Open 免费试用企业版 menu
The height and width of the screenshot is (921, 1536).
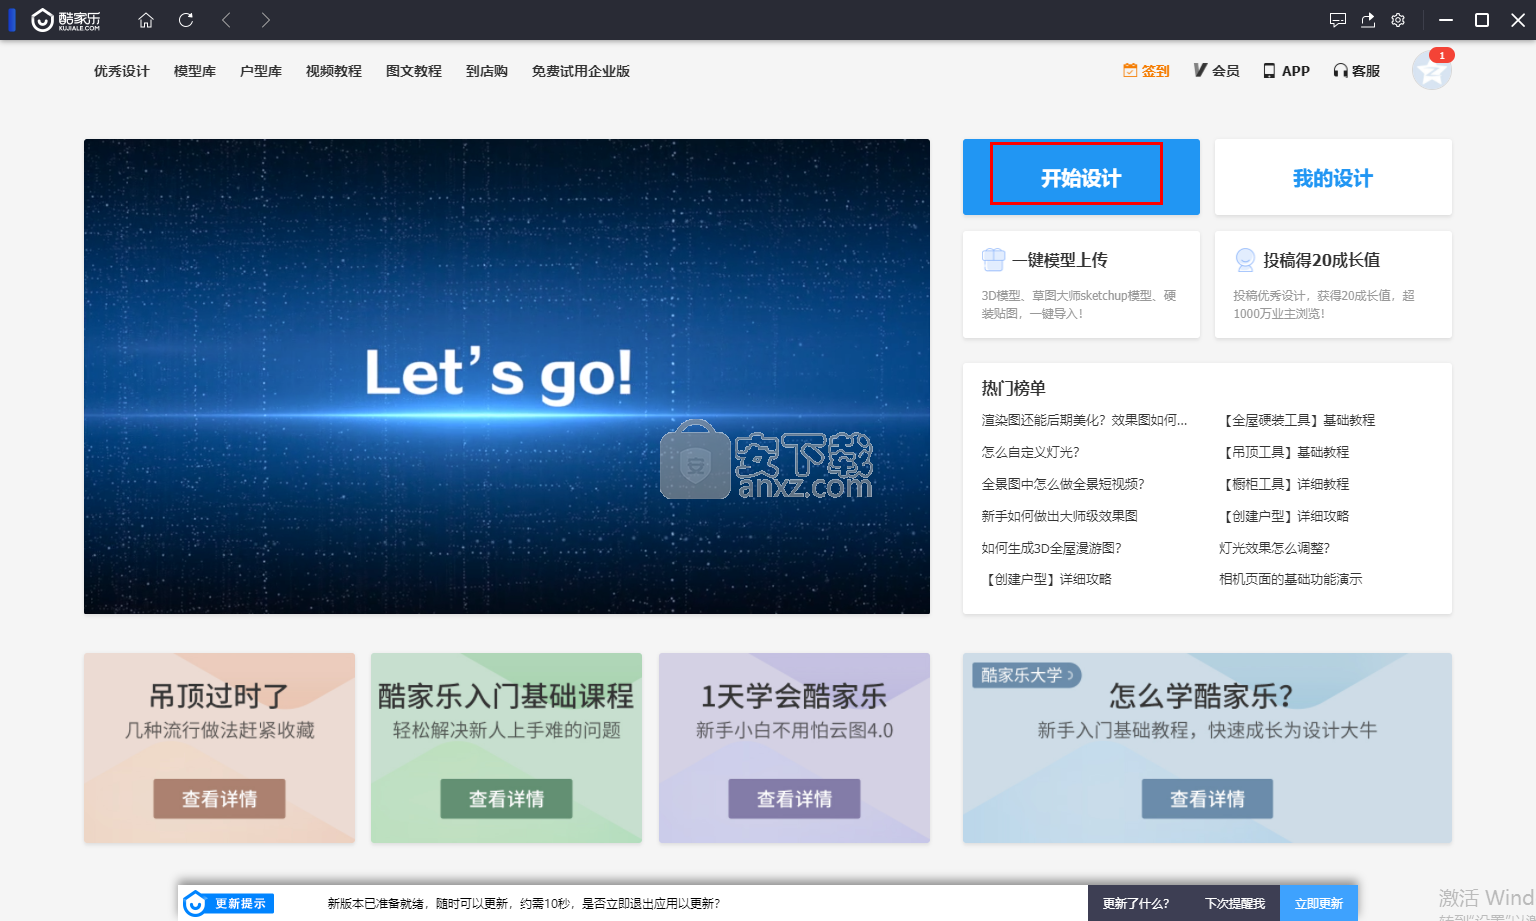pos(581,71)
